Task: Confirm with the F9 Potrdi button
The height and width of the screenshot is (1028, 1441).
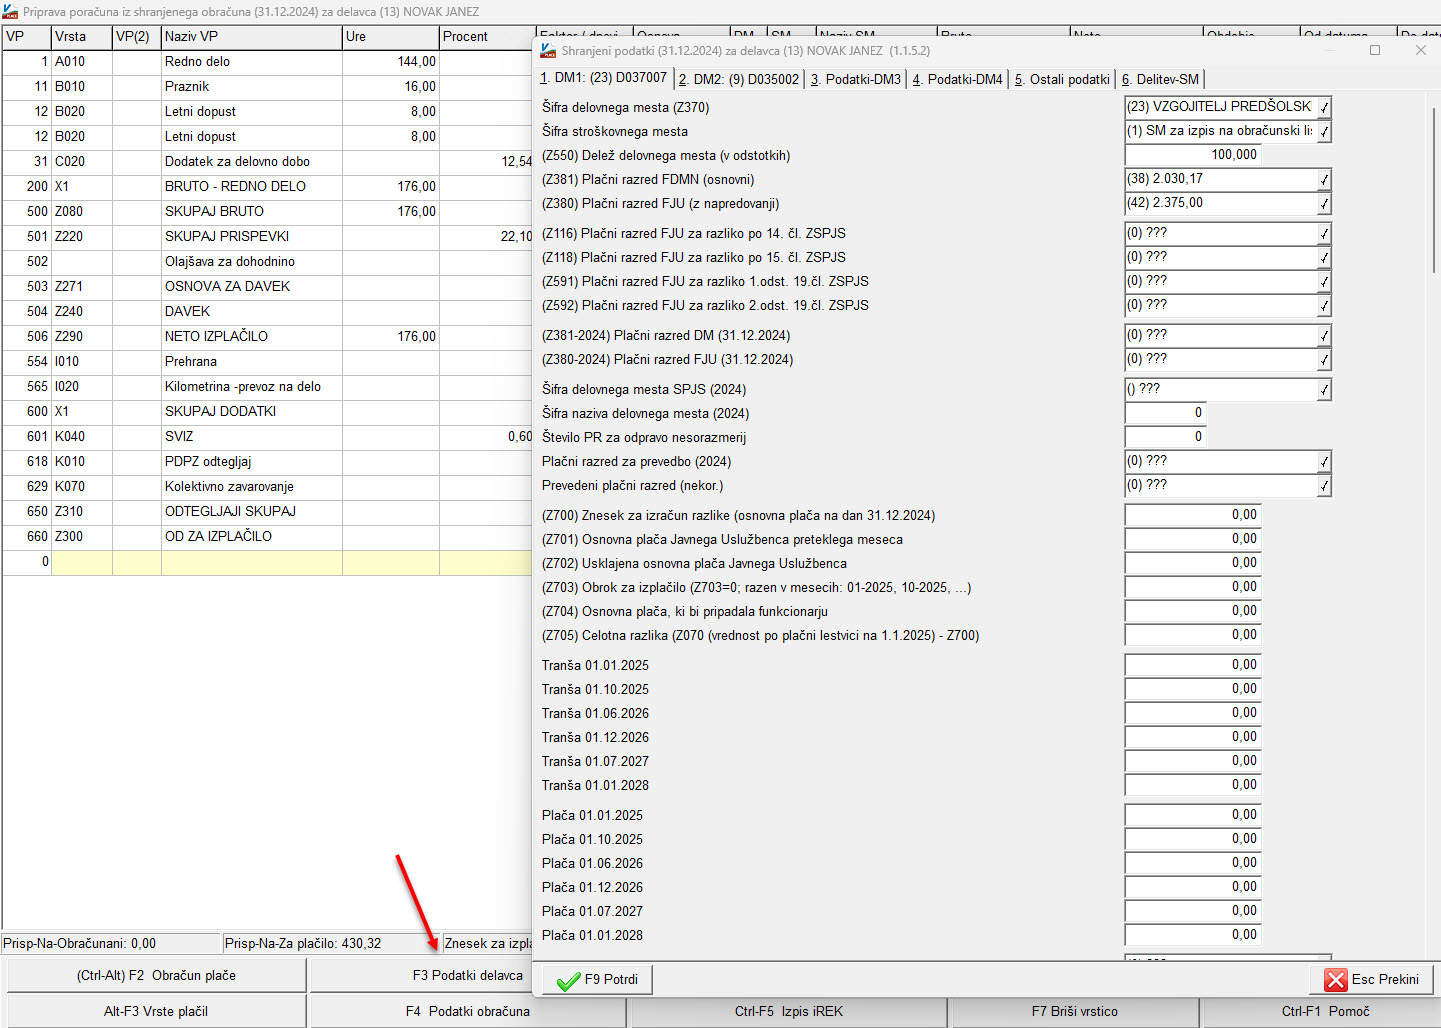Action: click(x=597, y=979)
